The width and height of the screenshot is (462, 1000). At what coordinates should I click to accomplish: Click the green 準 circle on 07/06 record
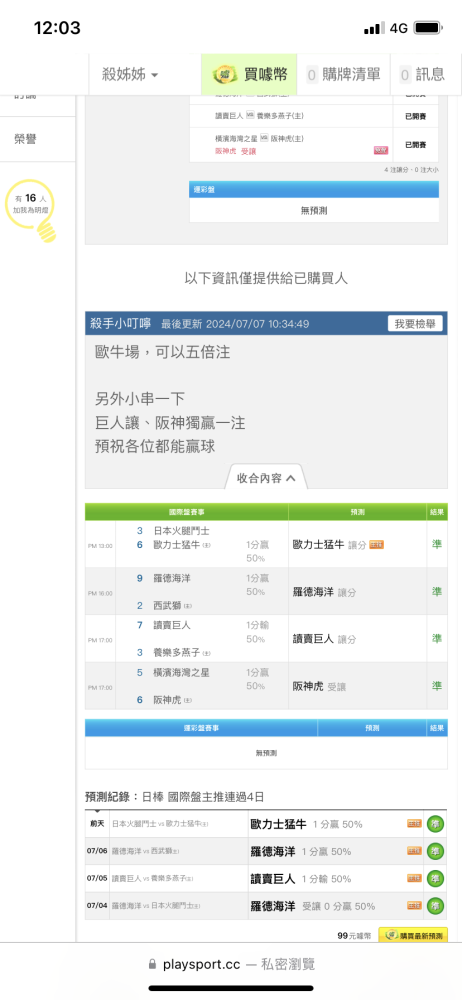(x=436, y=851)
